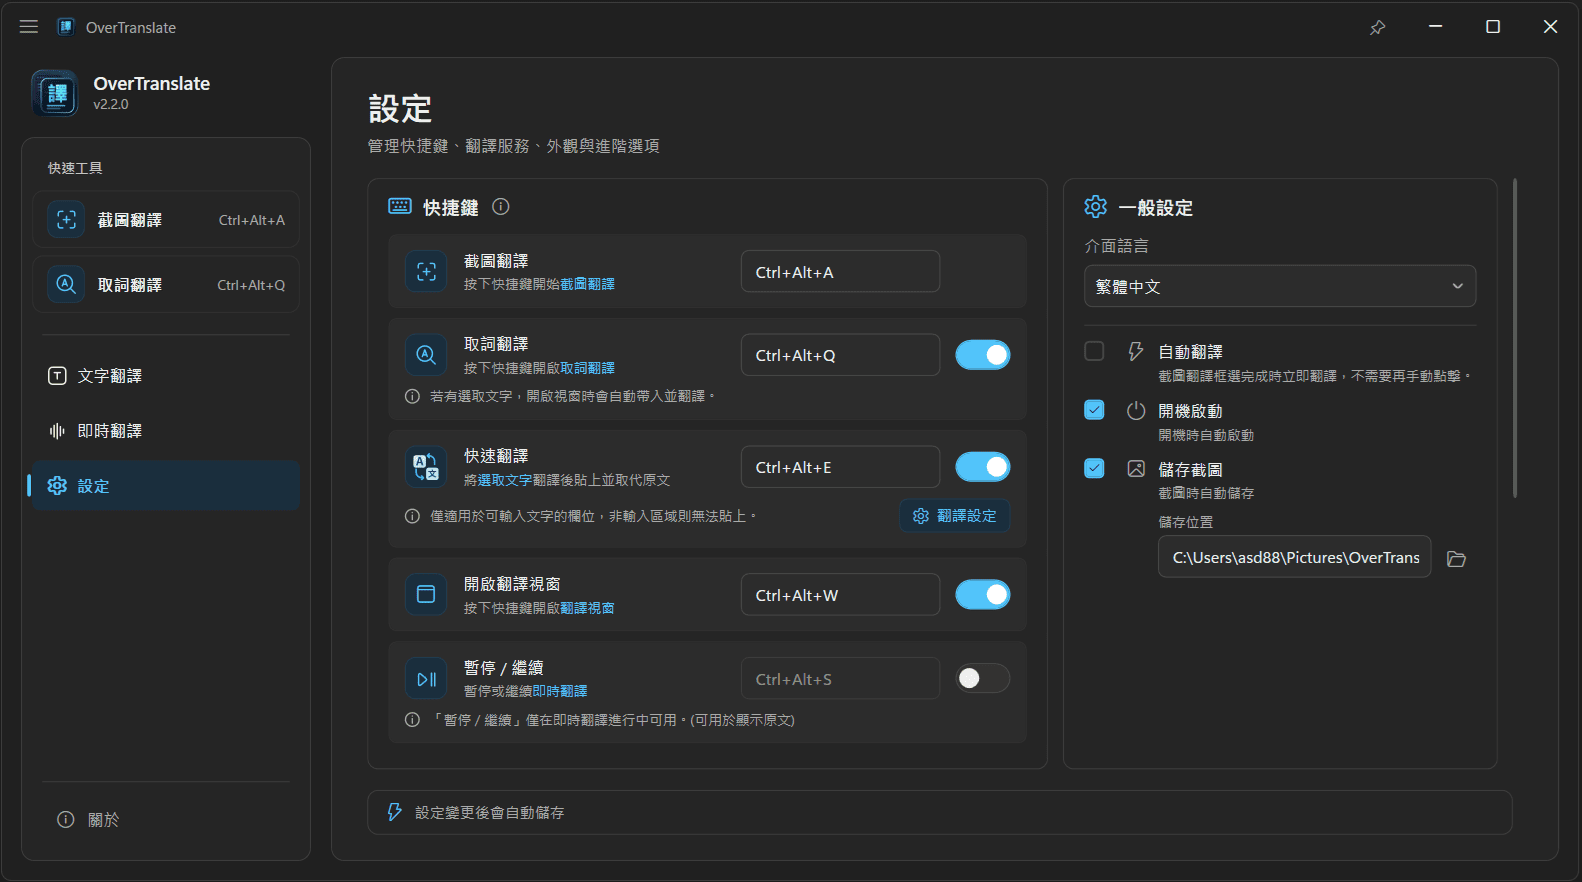Click the power icon beside 開機啟動
The image size is (1582, 882).
(1136, 411)
